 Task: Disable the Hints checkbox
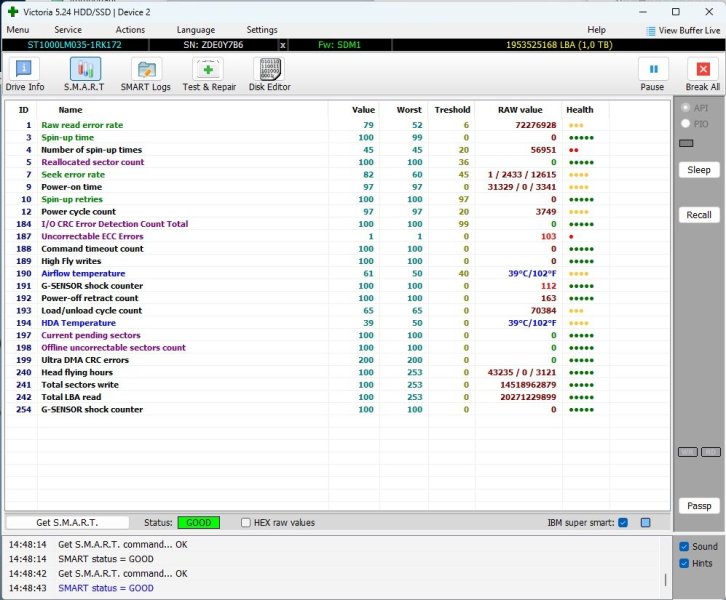click(684, 563)
